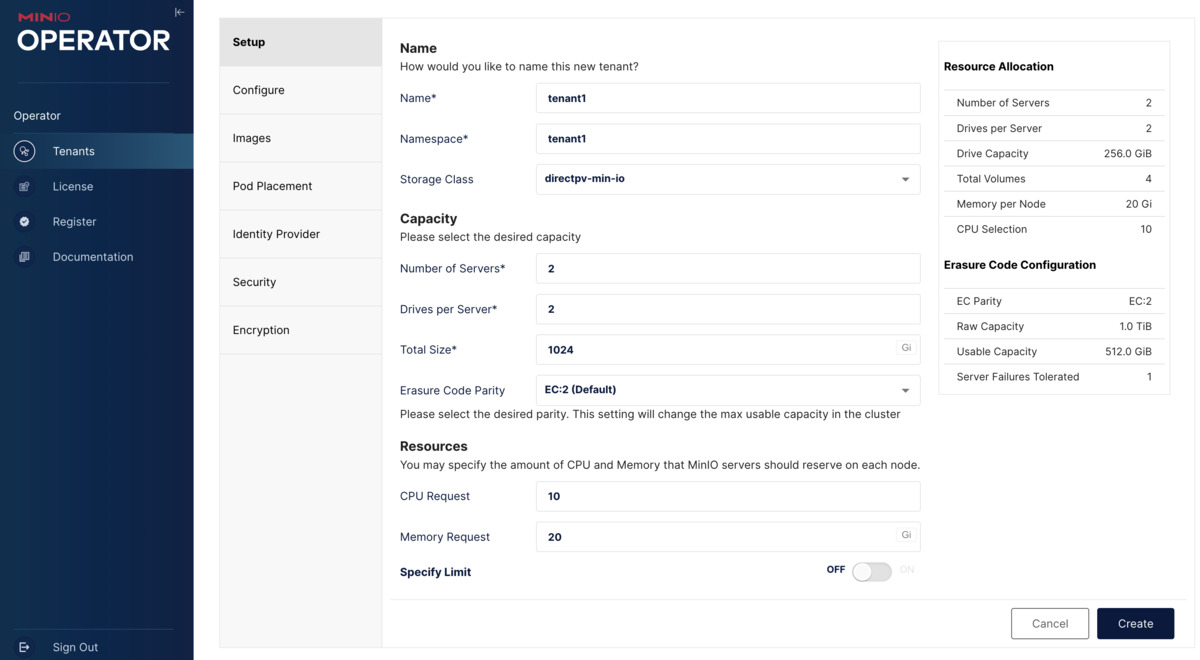Screen dimensions: 1200x660
Task: Click the Raw Capacity 1.0 TiB row
Action: tap(1054, 326)
